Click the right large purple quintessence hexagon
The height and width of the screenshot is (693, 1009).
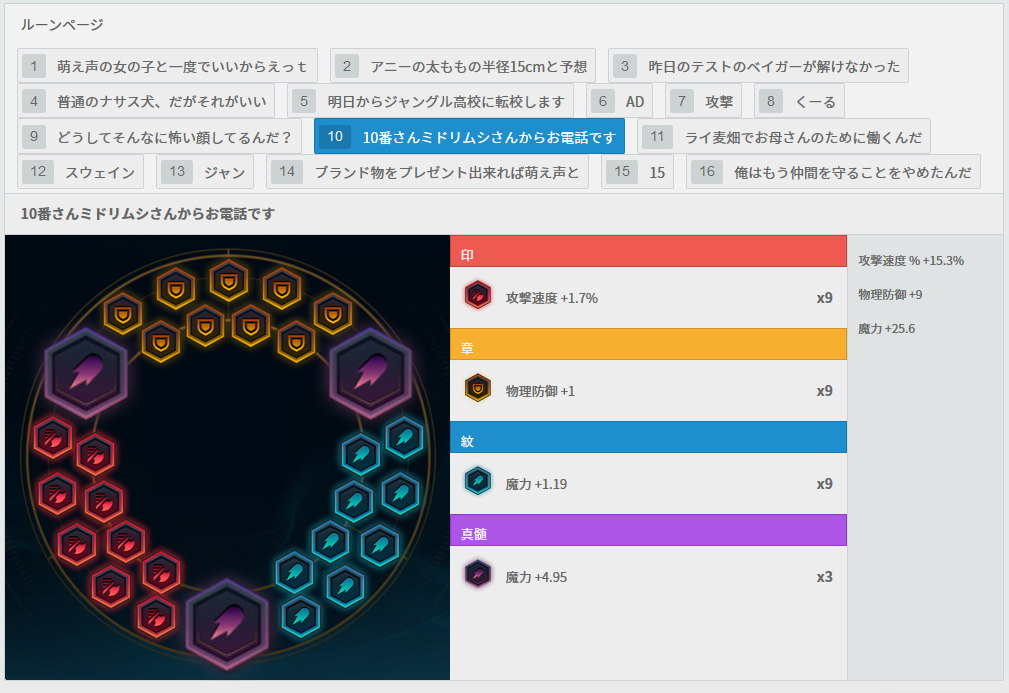click(x=370, y=373)
